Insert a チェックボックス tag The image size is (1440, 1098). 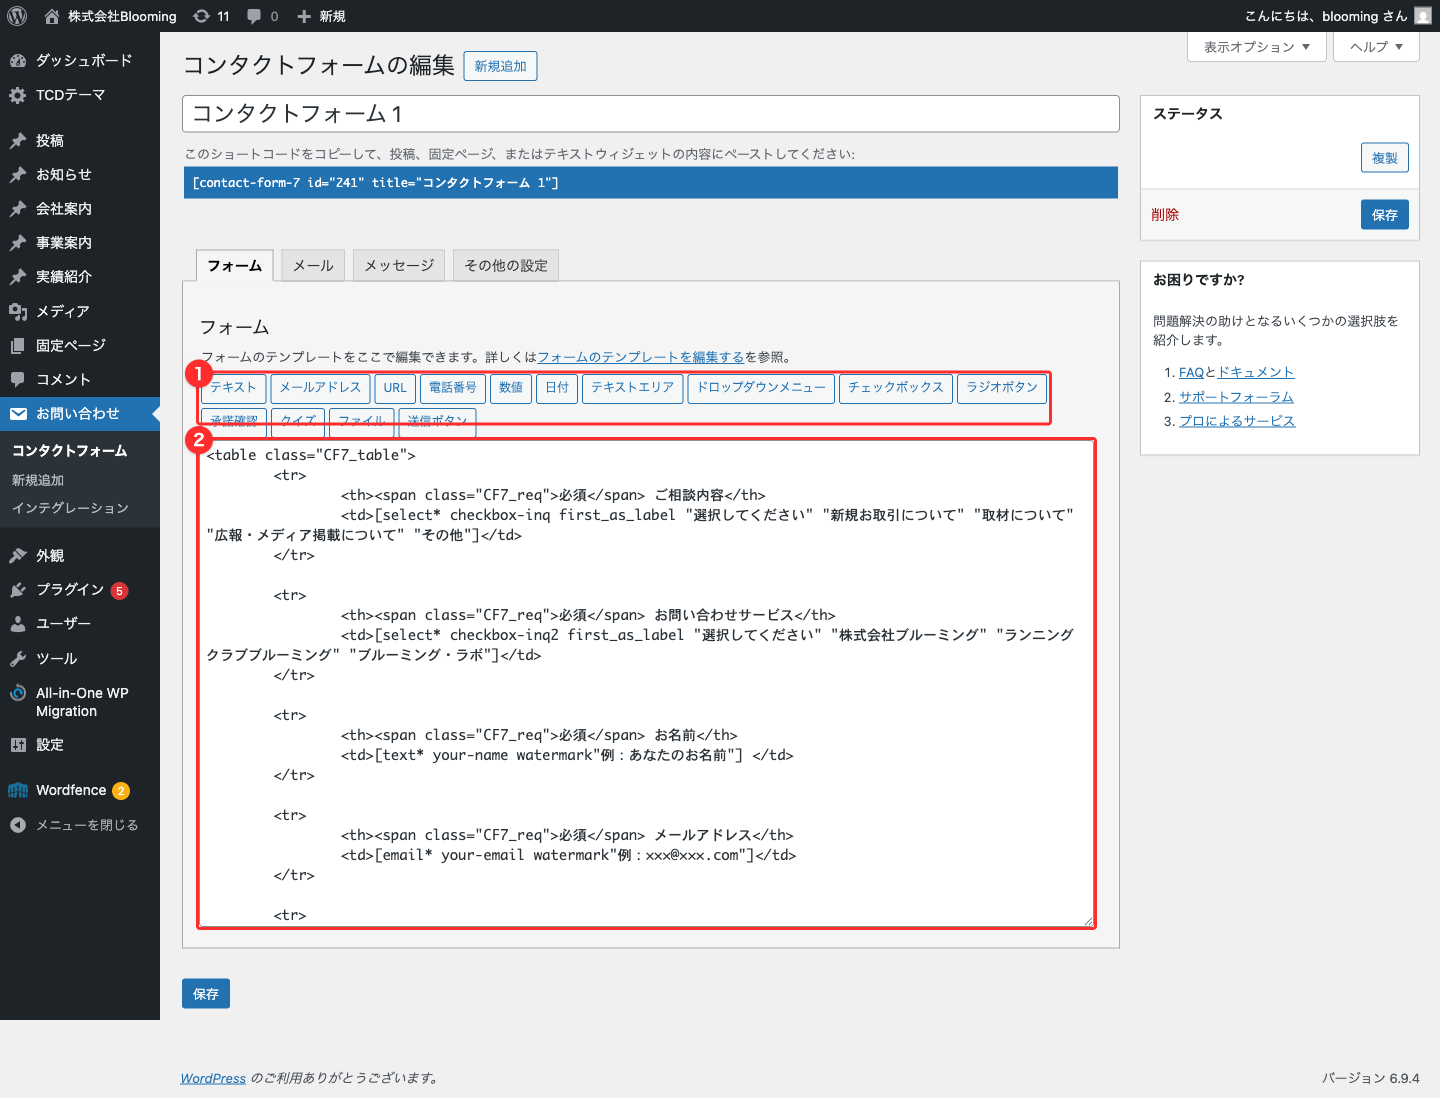[896, 388]
